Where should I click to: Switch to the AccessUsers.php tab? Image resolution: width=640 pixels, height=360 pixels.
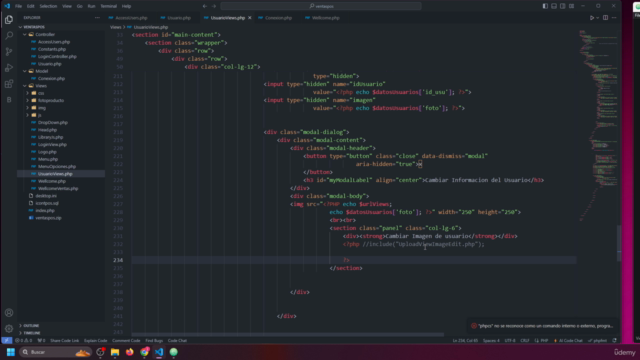(128, 18)
